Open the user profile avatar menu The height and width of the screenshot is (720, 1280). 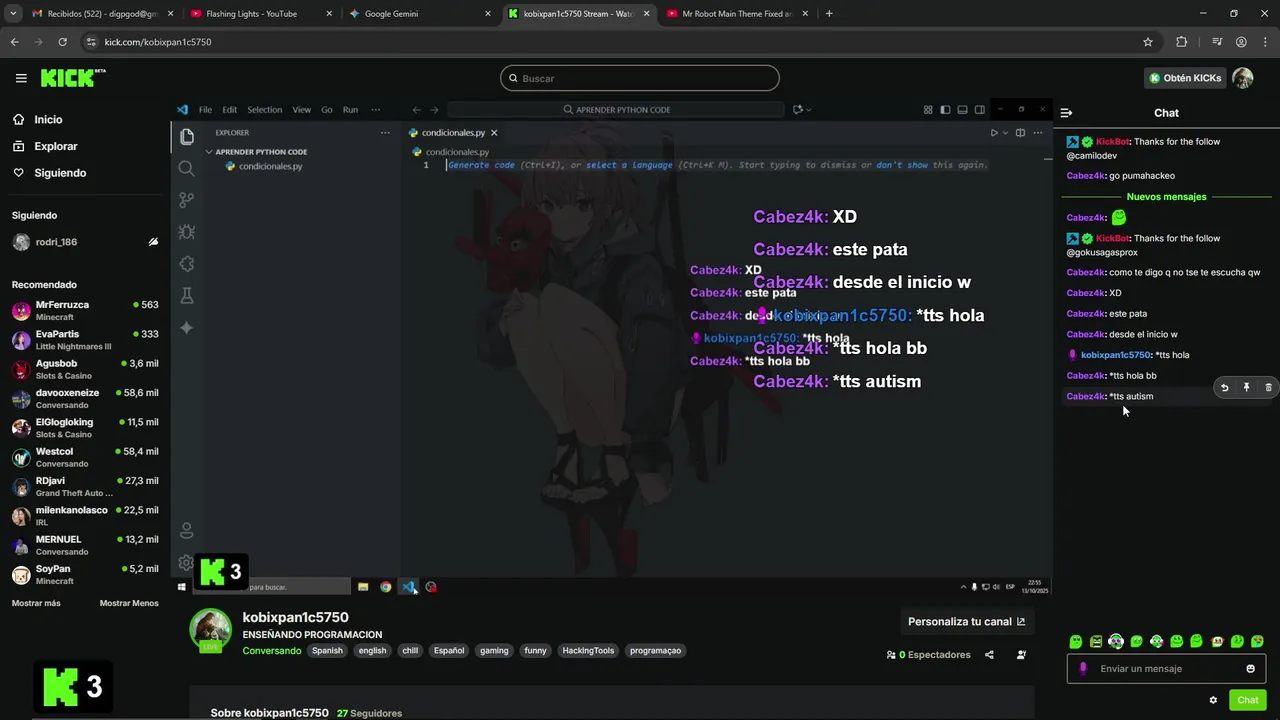click(1242, 78)
